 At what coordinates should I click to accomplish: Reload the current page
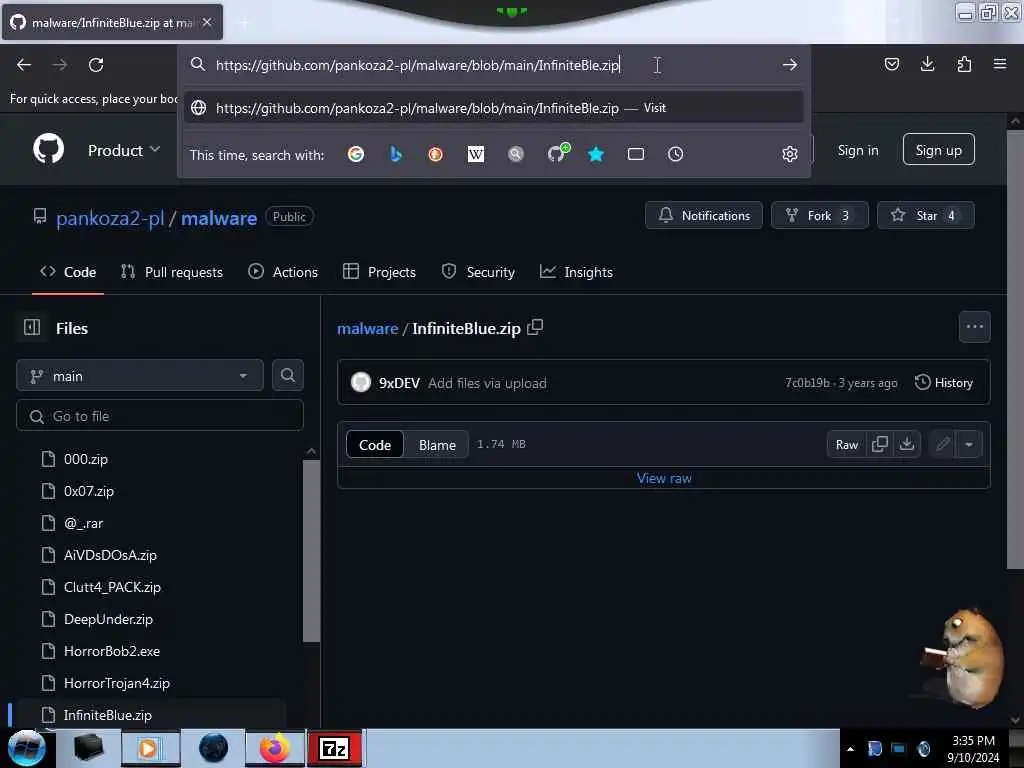pos(96,65)
